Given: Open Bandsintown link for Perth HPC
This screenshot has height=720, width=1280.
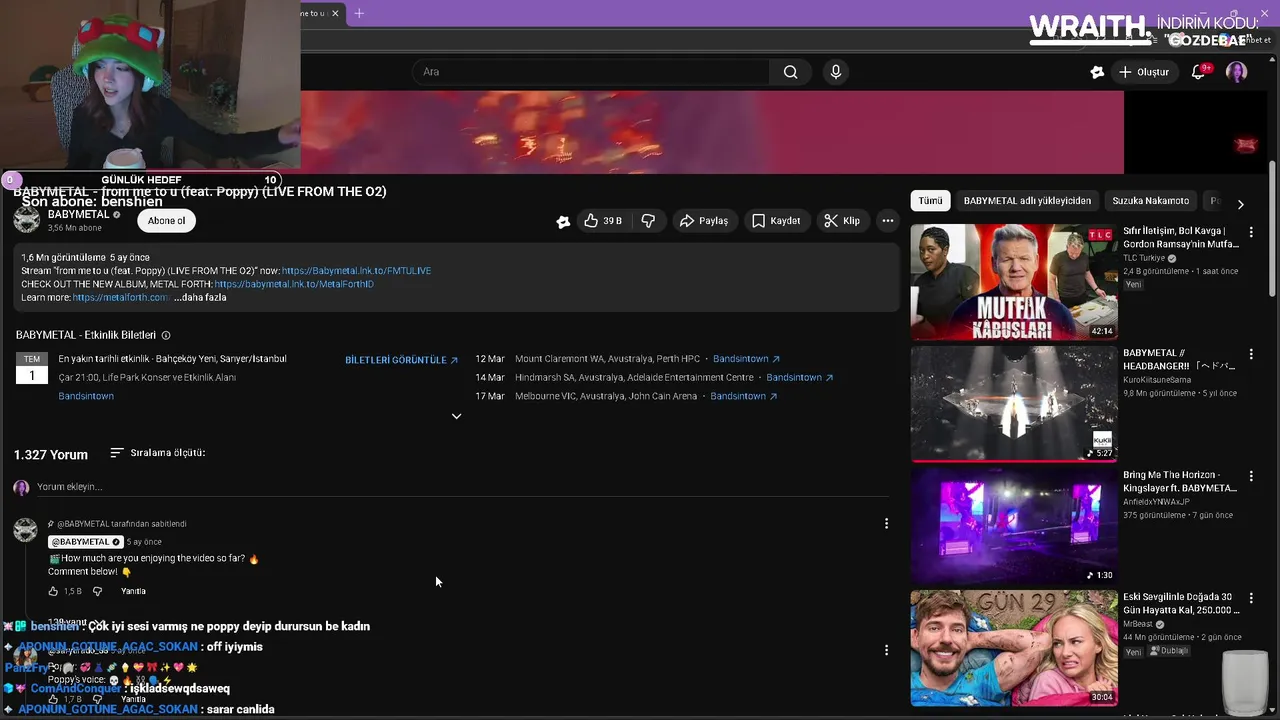Looking at the screenshot, I should pos(746,359).
